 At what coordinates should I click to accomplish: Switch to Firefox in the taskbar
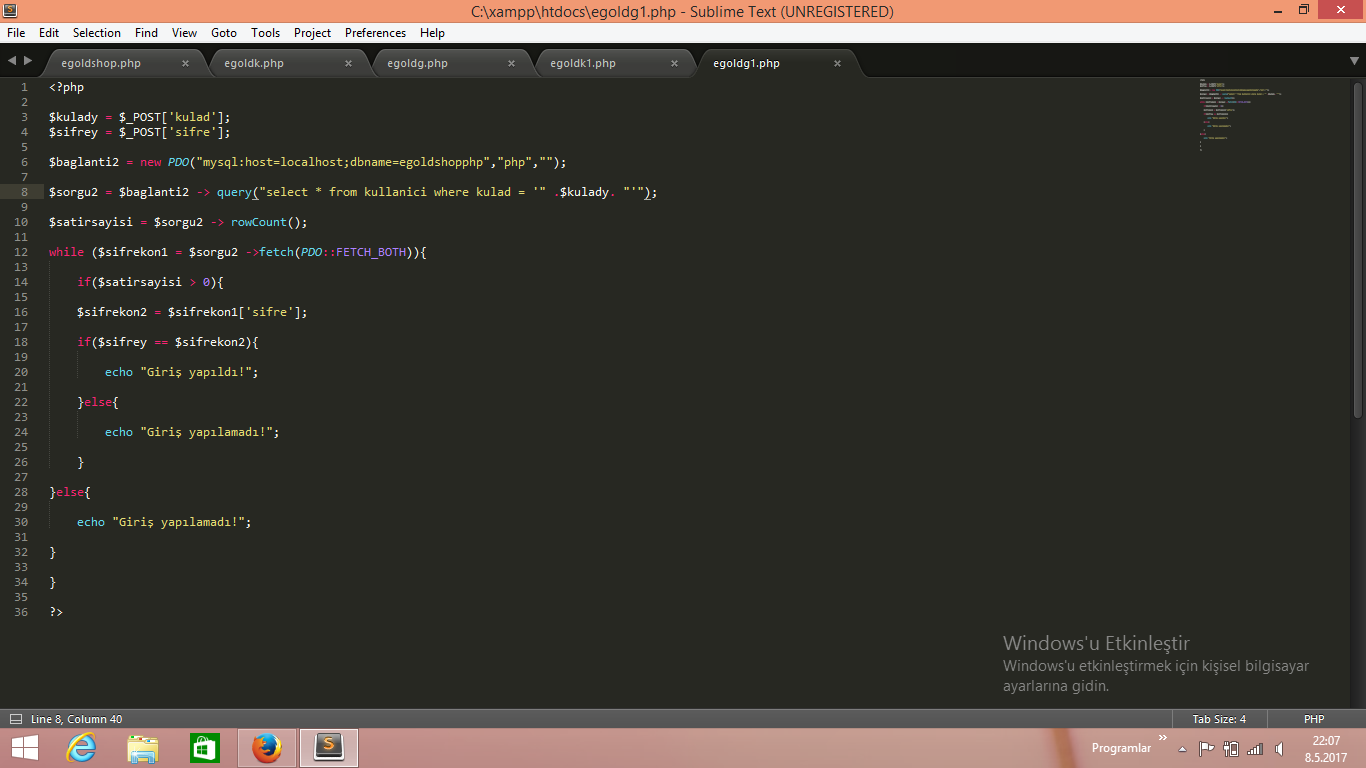pyautogui.click(x=266, y=748)
